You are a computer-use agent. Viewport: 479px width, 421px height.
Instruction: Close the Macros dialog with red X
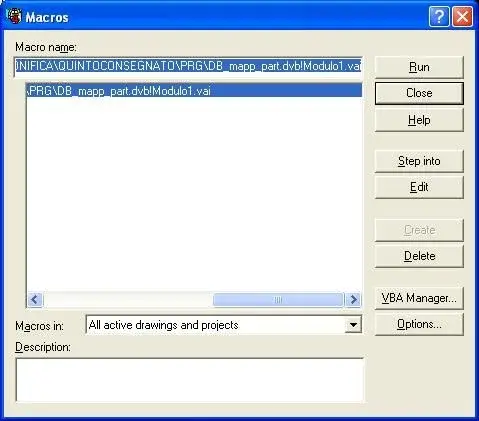[x=462, y=16]
